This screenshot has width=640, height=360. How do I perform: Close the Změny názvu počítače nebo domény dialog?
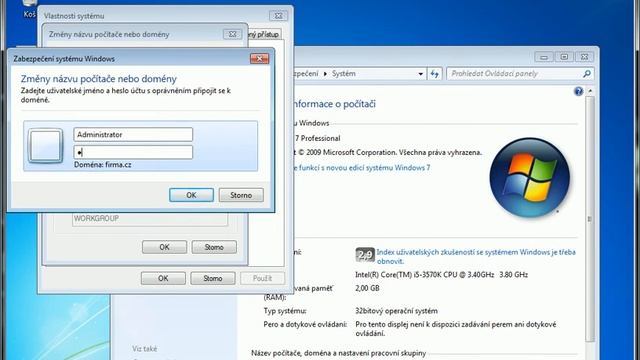pos(232,34)
